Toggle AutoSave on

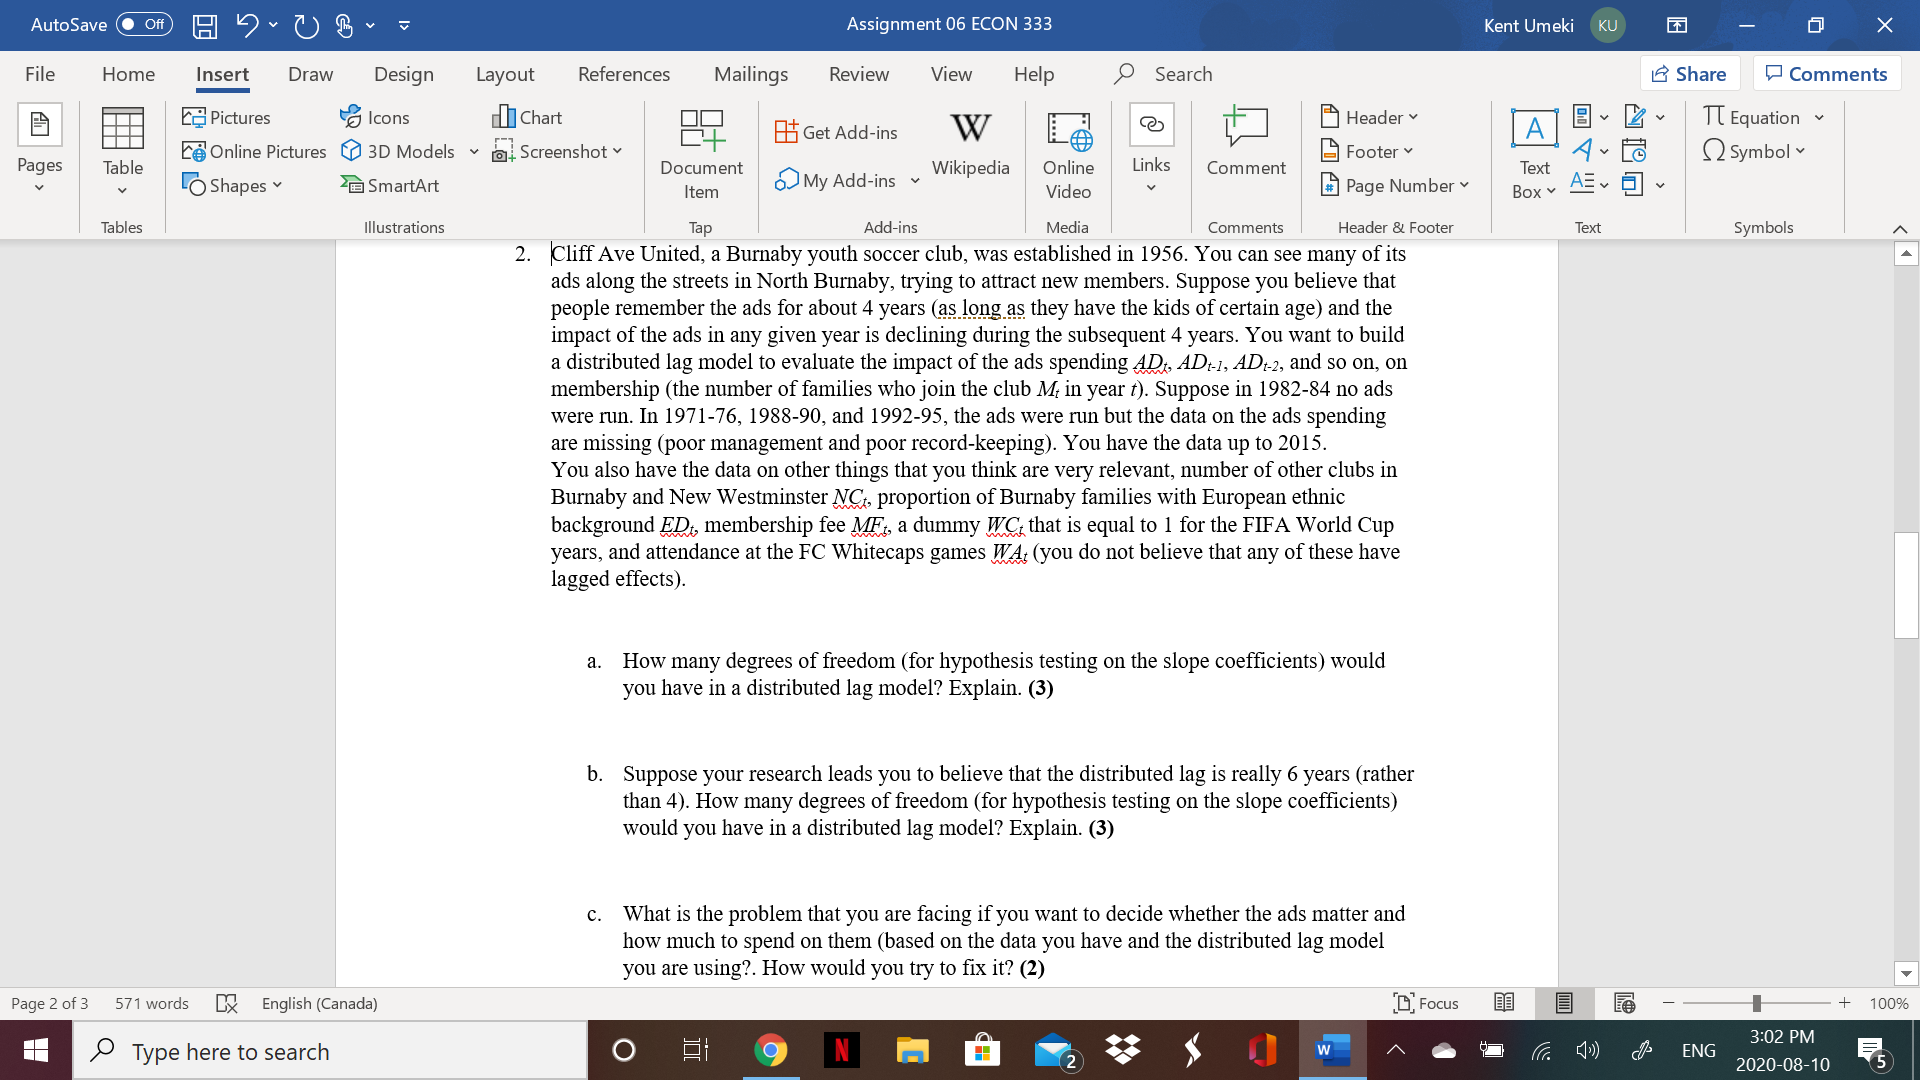[x=143, y=25]
